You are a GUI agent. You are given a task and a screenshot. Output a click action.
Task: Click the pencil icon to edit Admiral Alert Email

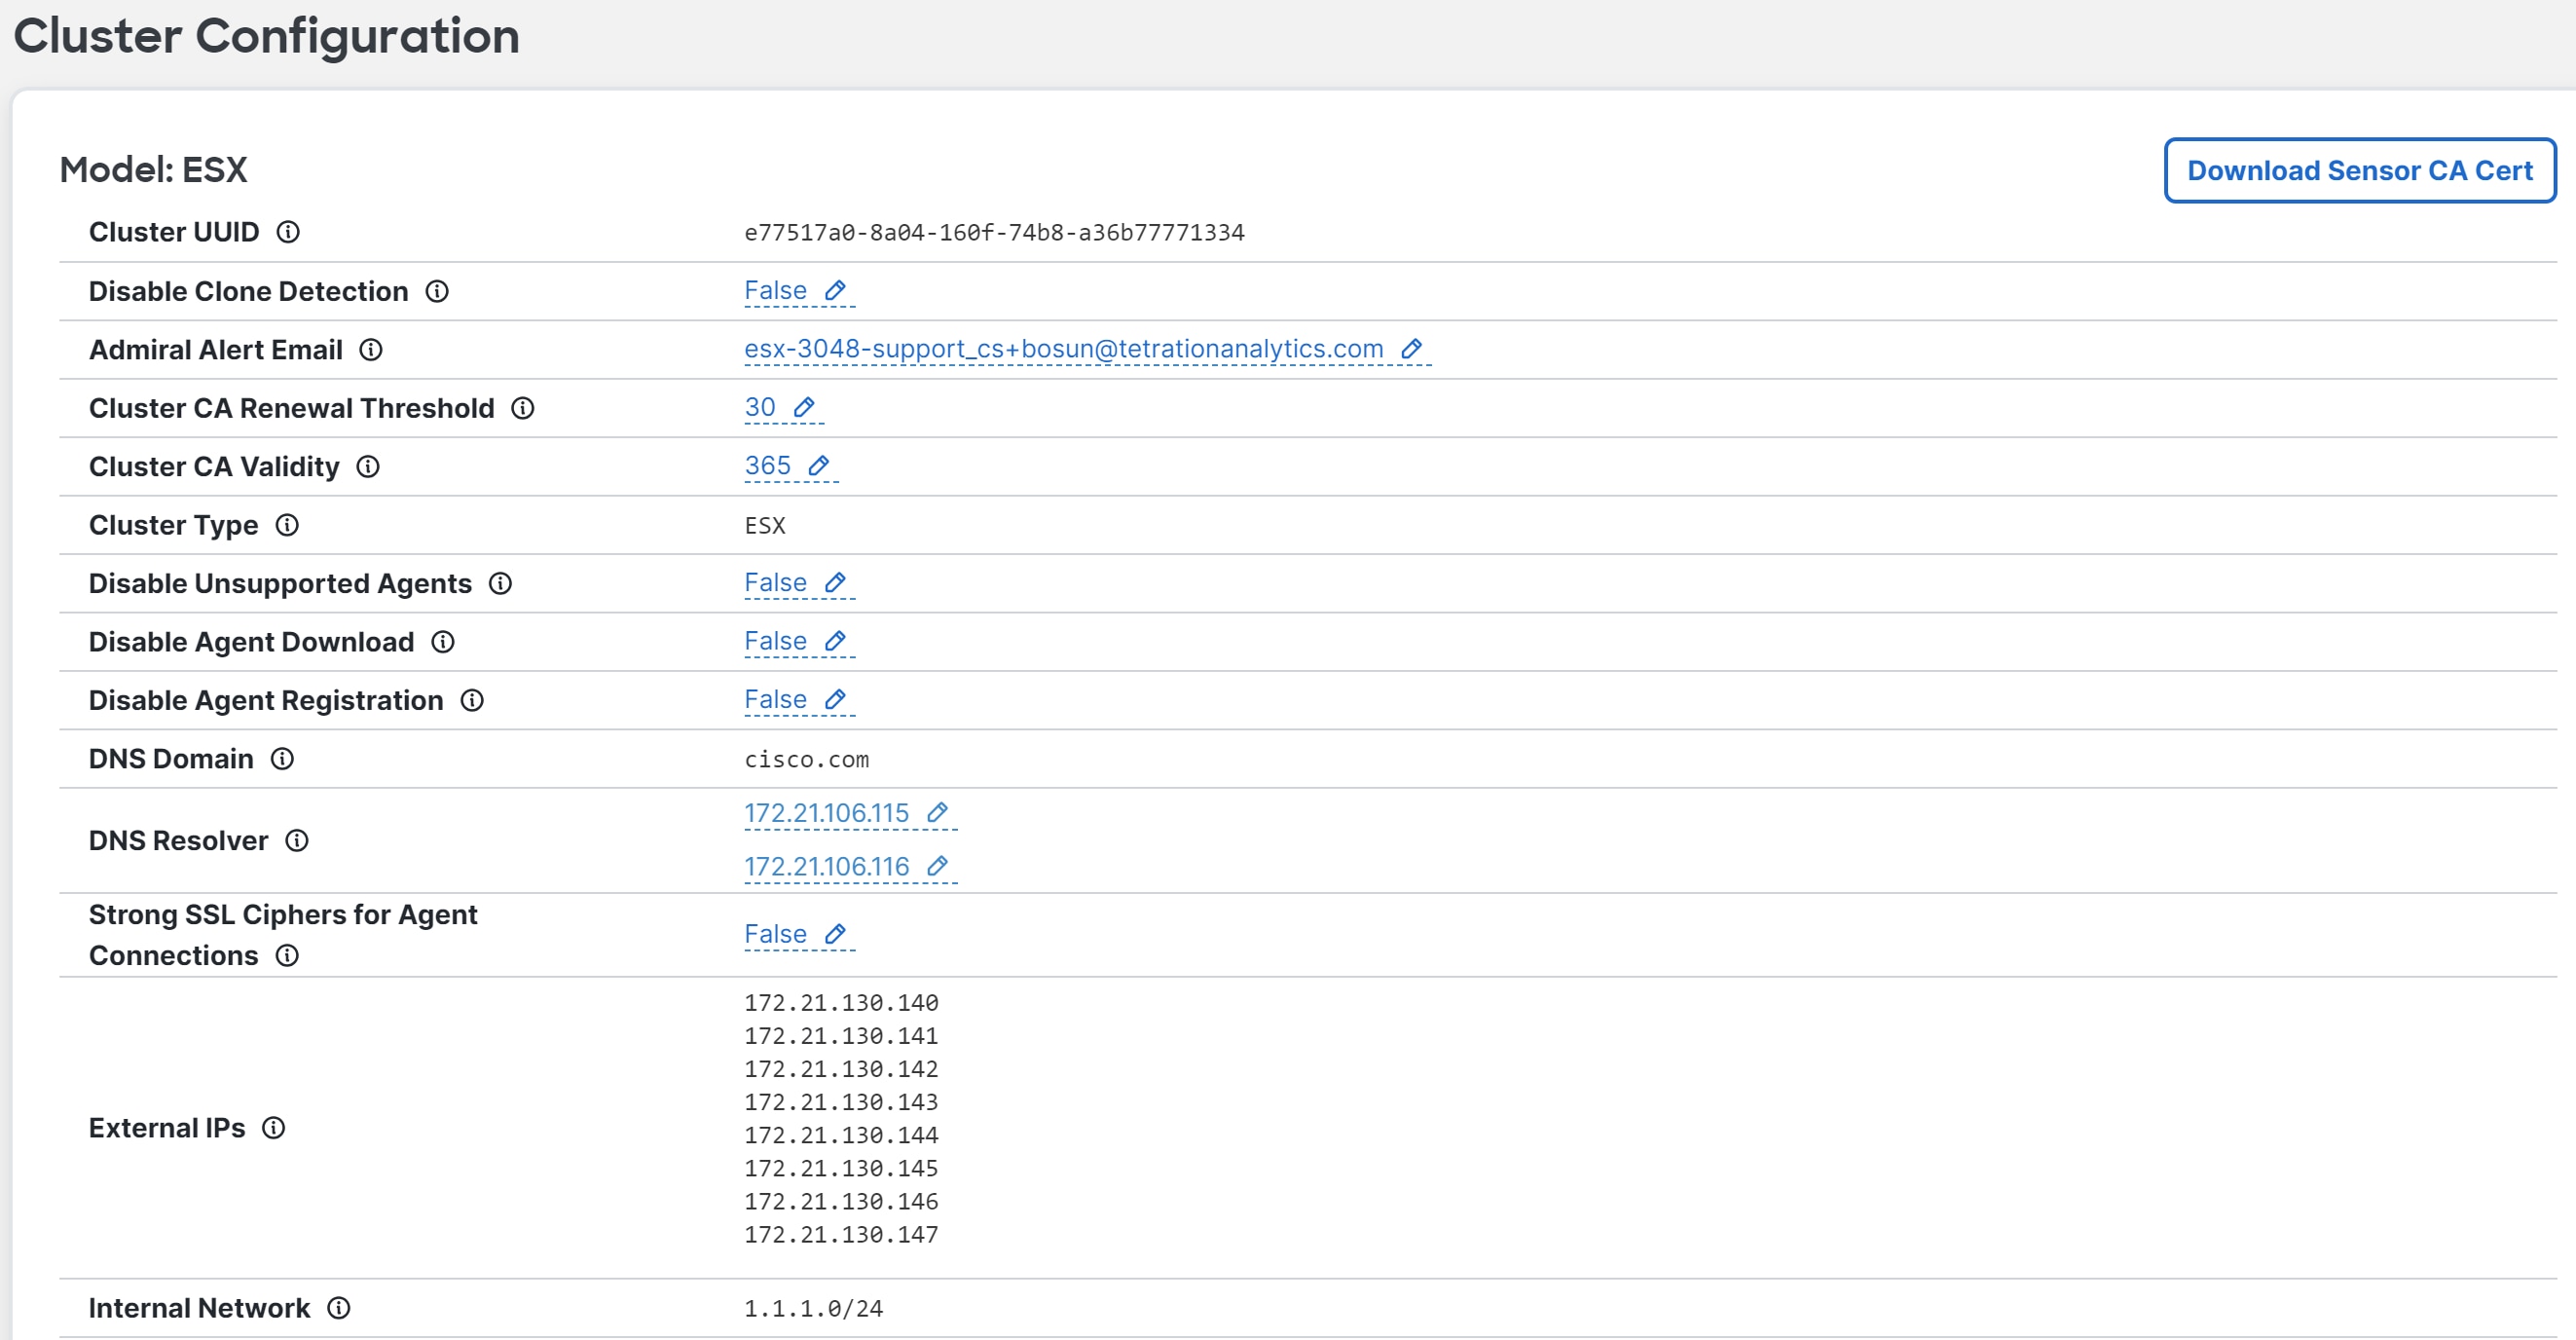tap(1413, 349)
